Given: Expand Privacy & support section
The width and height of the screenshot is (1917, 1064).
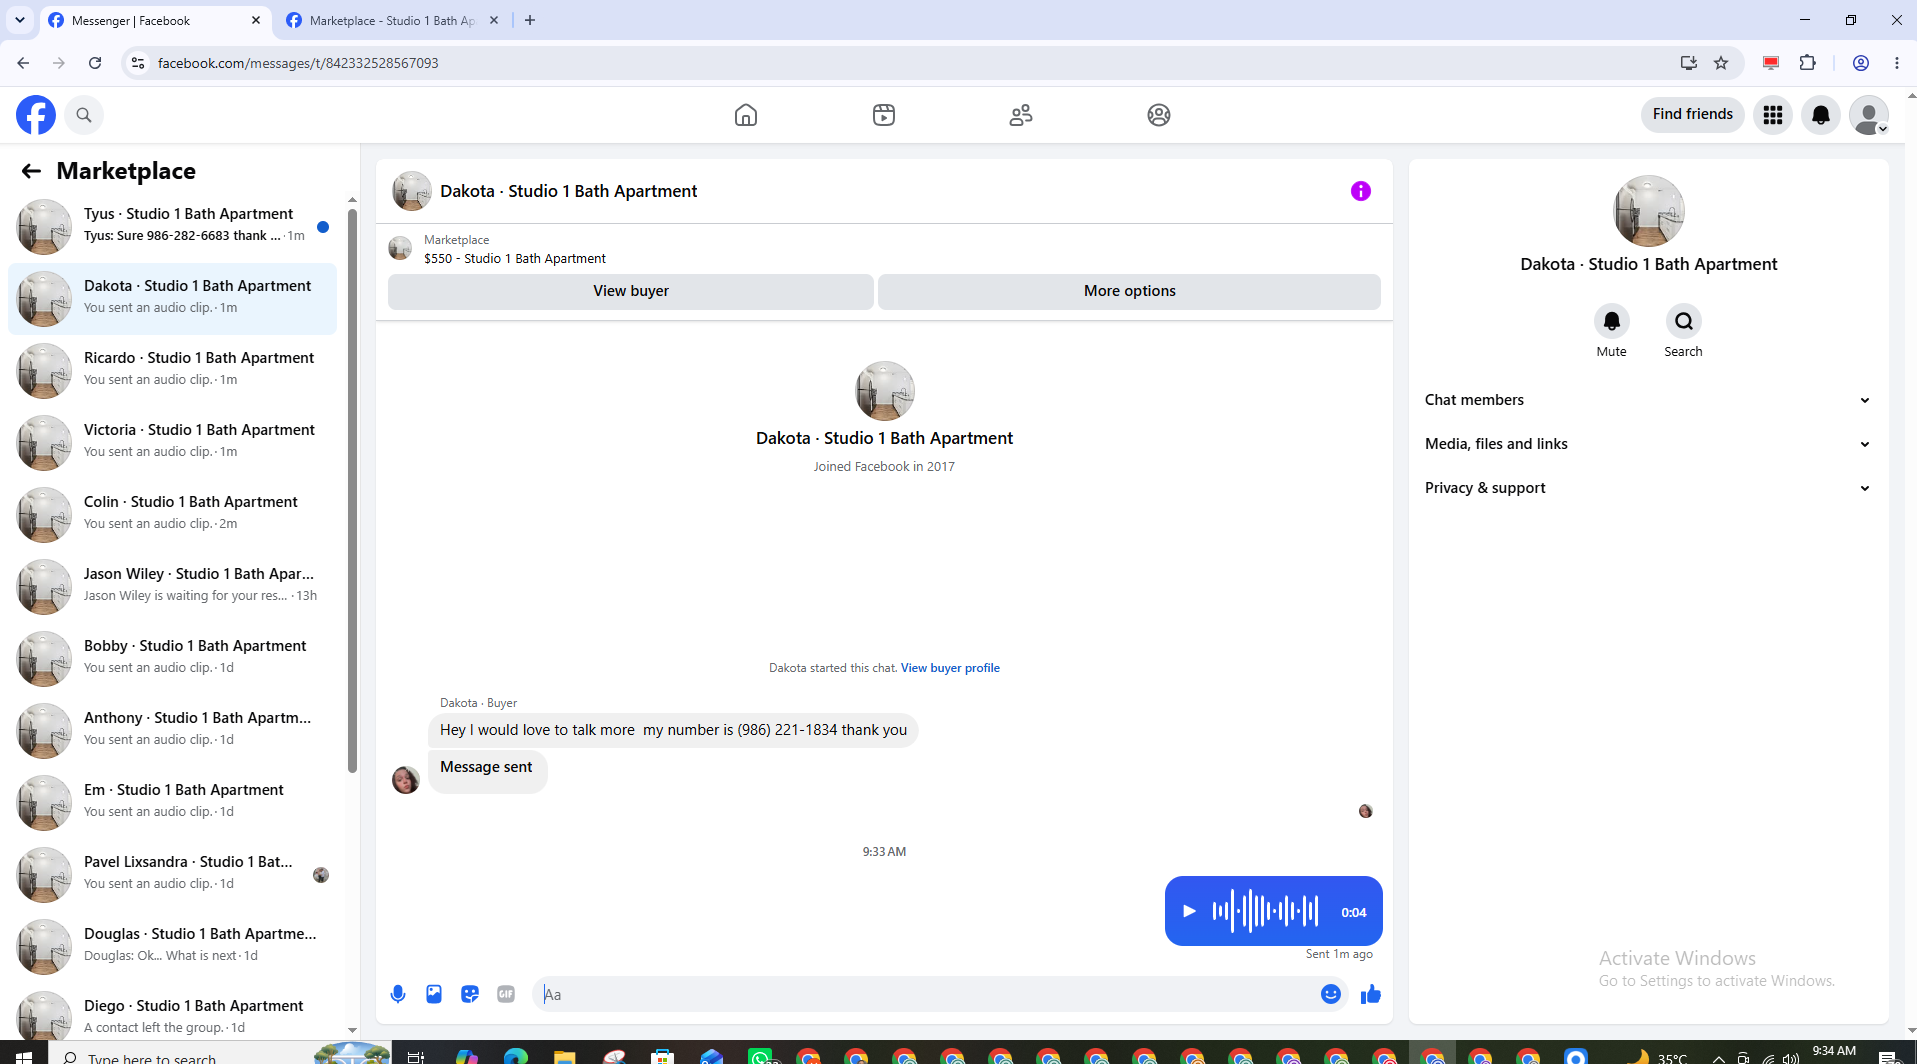Looking at the screenshot, I should 1648,488.
